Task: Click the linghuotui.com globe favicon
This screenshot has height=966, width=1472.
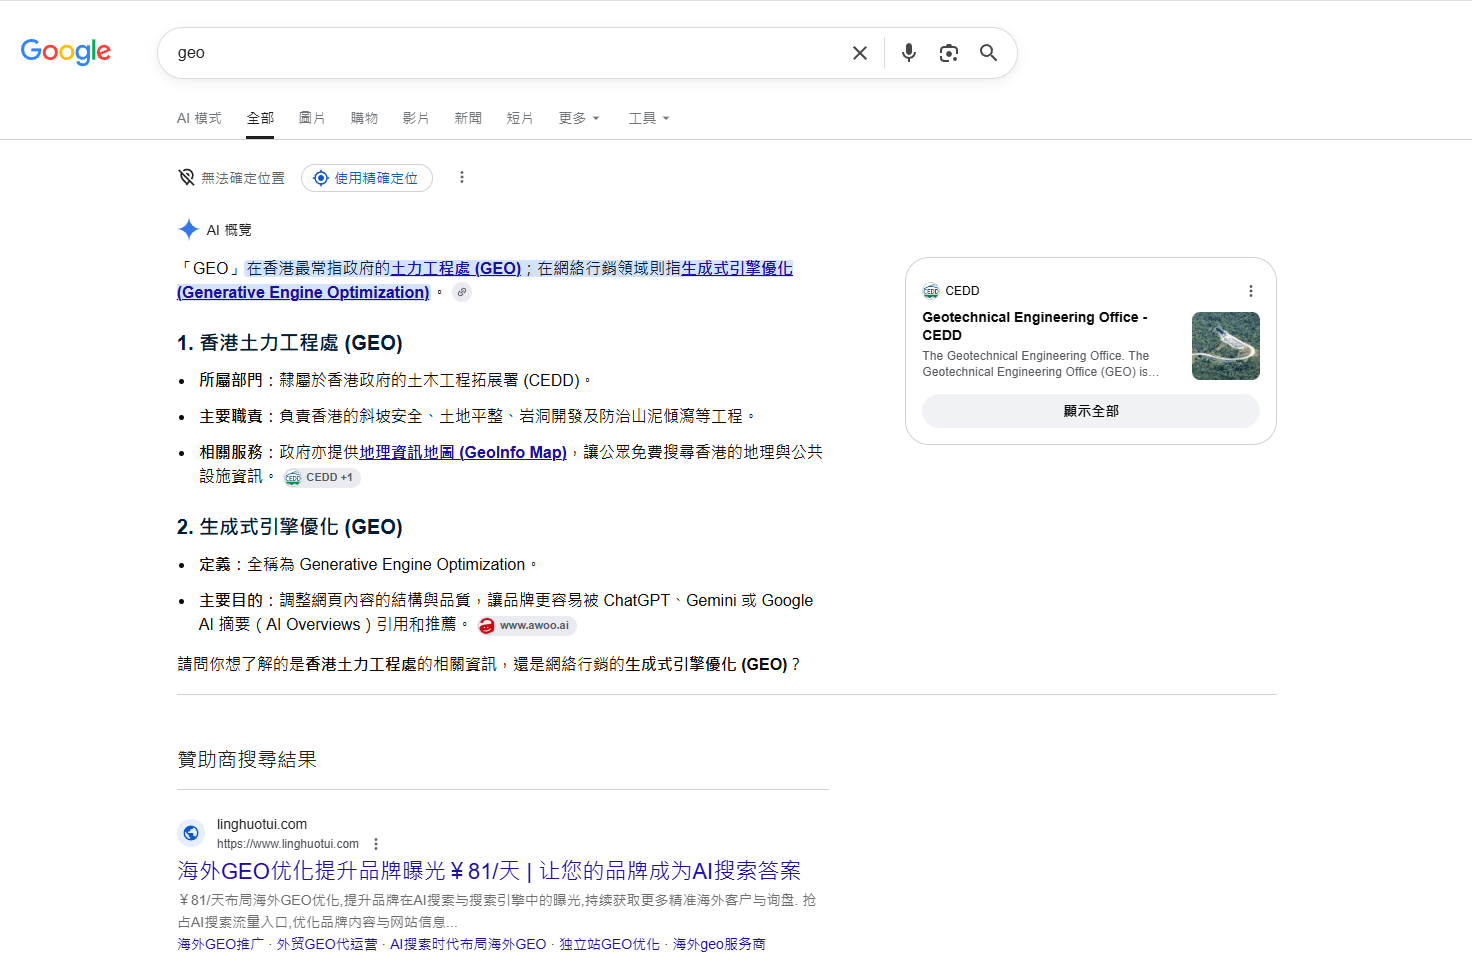Action: (191, 833)
